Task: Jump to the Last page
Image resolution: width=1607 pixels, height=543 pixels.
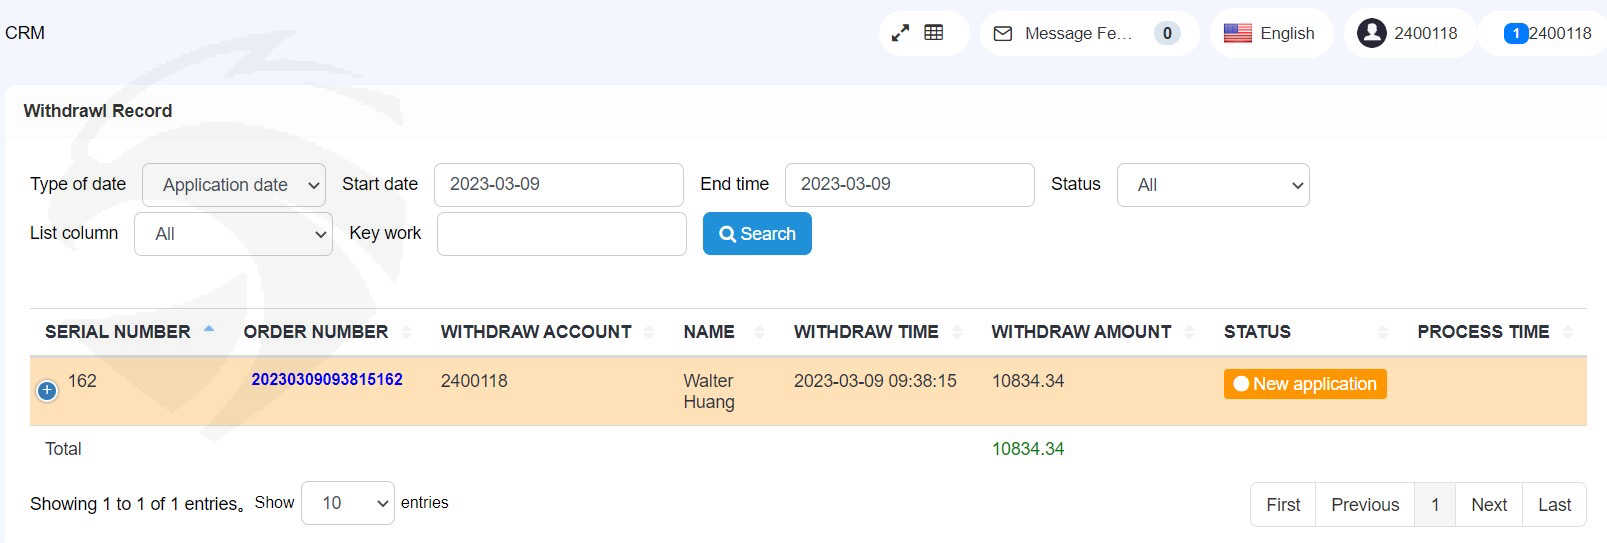Action: (1553, 505)
